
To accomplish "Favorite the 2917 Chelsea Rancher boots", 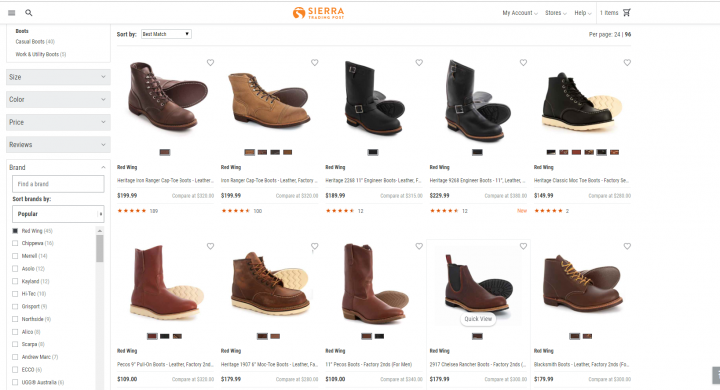I will coord(523,246).
